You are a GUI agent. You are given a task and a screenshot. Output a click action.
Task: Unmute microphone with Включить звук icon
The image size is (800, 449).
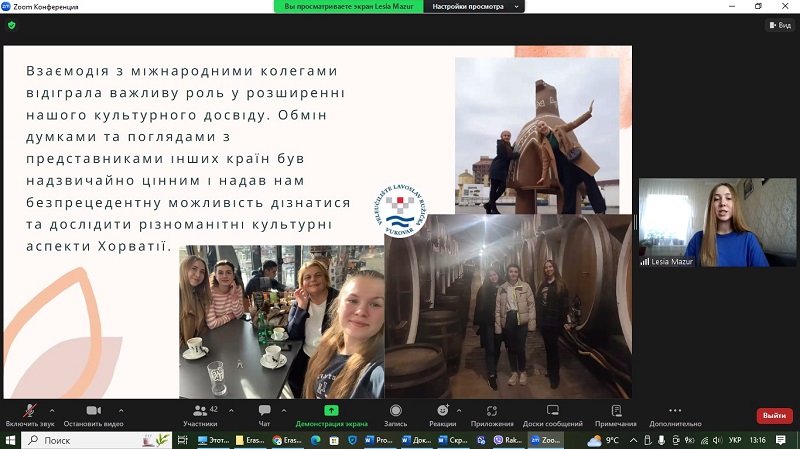coord(29,411)
